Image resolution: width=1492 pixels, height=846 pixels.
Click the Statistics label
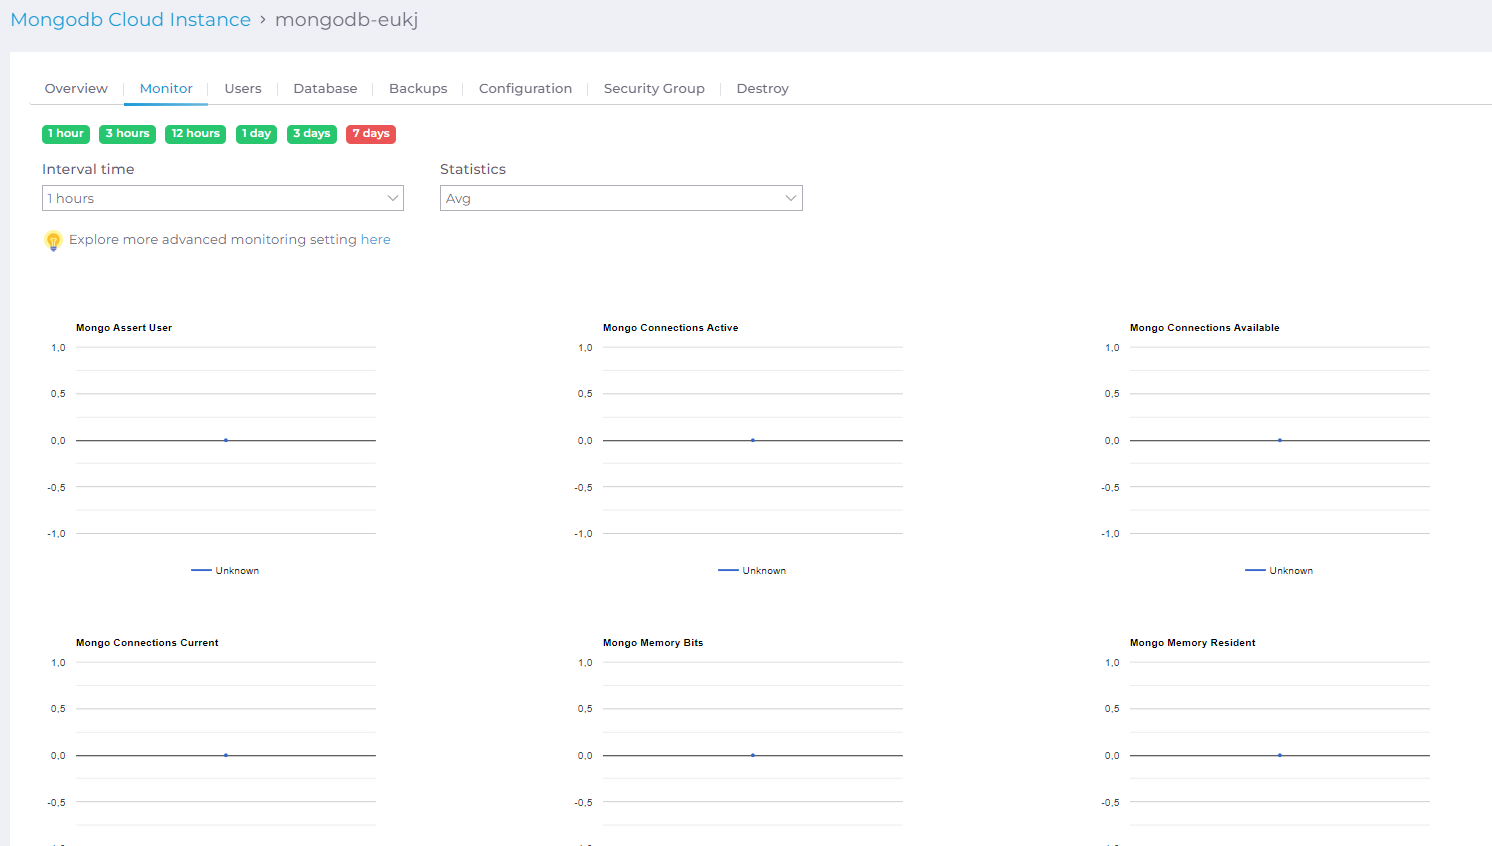[x=473, y=169]
